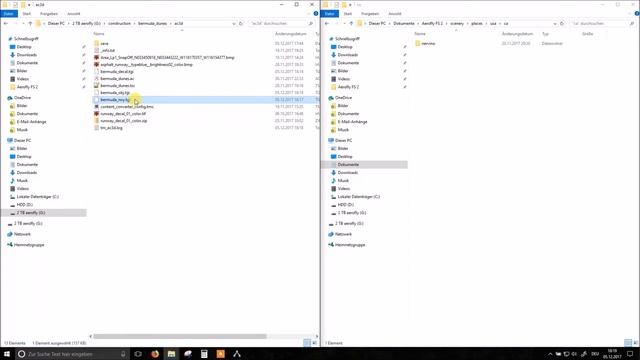Open the Freigeben ribbon tab in the left window
The height and width of the screenshot is (360, 640).
(49, 14)
